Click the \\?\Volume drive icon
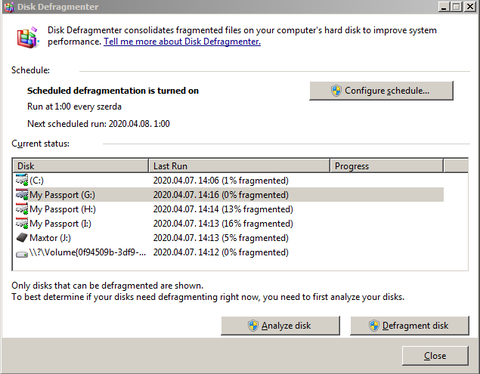Image resolution: width=480 pixels, height=374 pixels. (x=22, y=254)
